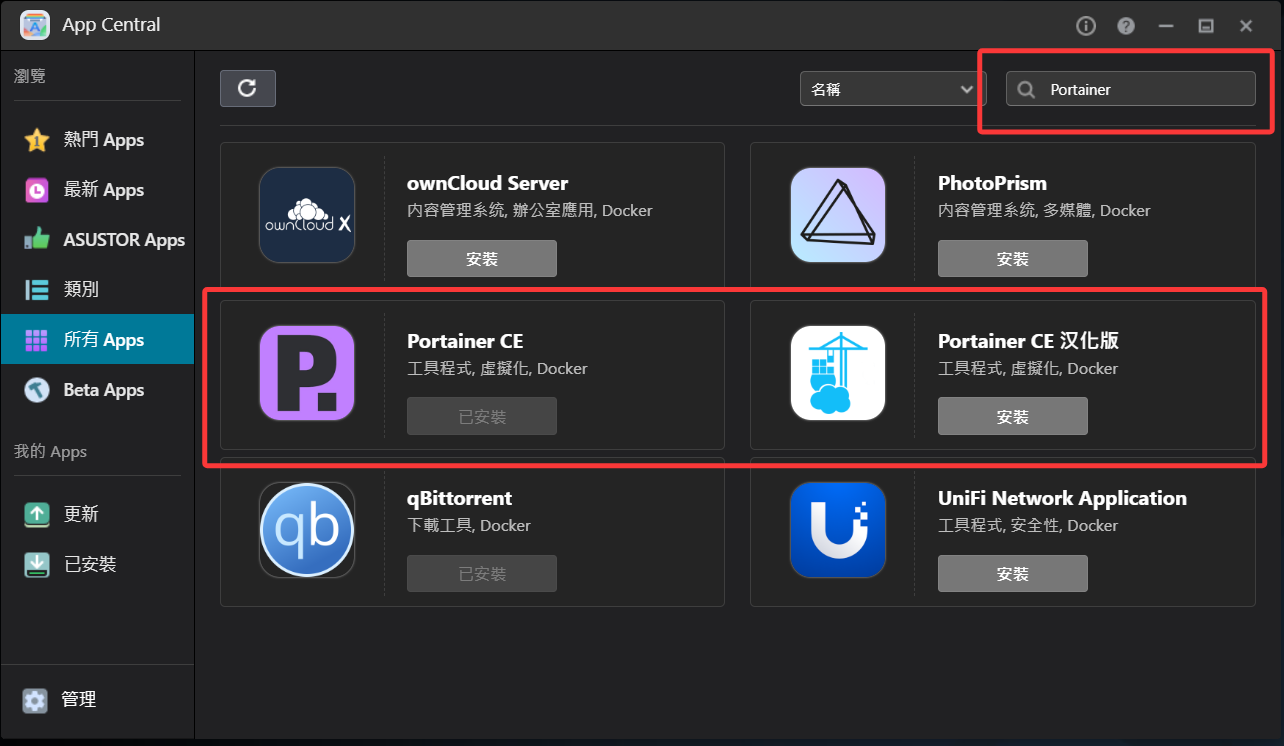Screen dimensions: 1284x746
Task: Click the refresh icon button
Action: tap(247, 88)
